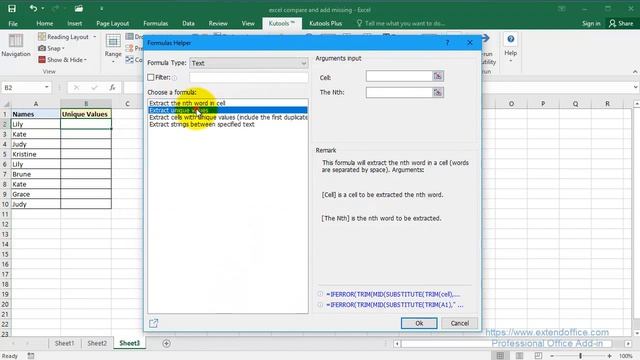Click the horizontal scrollbar left arrow
The width and height of the screenshot is (640, 360).
tap(397, 344)
